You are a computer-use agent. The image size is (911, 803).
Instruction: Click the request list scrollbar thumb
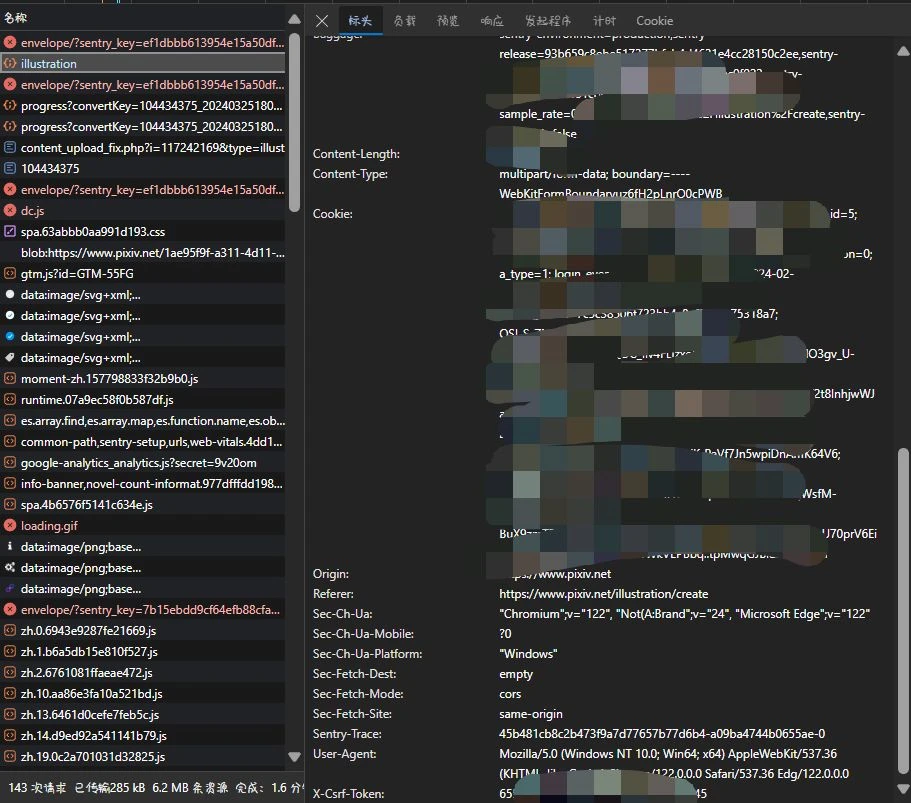(295, 122)
